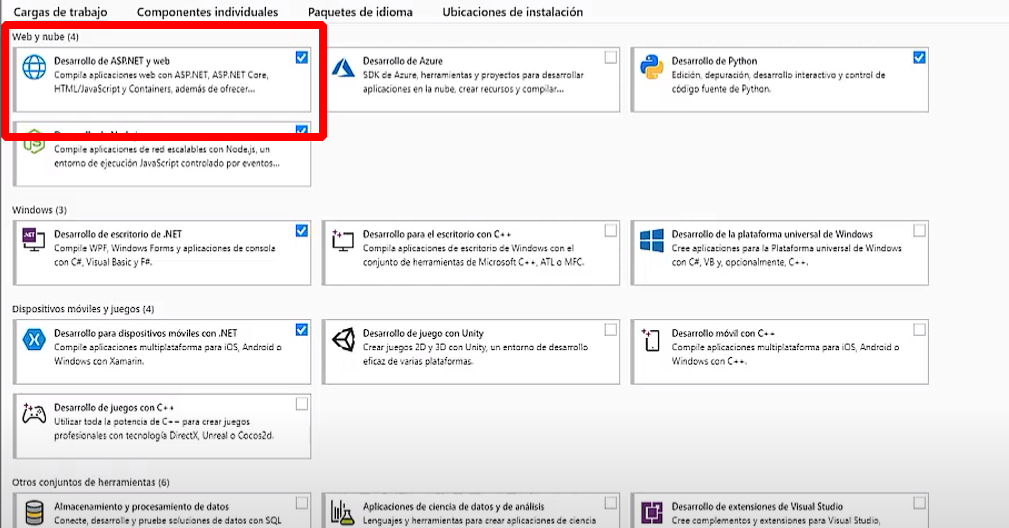Image resolution: width=1009 pixels, height=528 pixels.
Task: Uncheck Desarrollo para dispositivos móviles con .NET
Action: (302, 329)
